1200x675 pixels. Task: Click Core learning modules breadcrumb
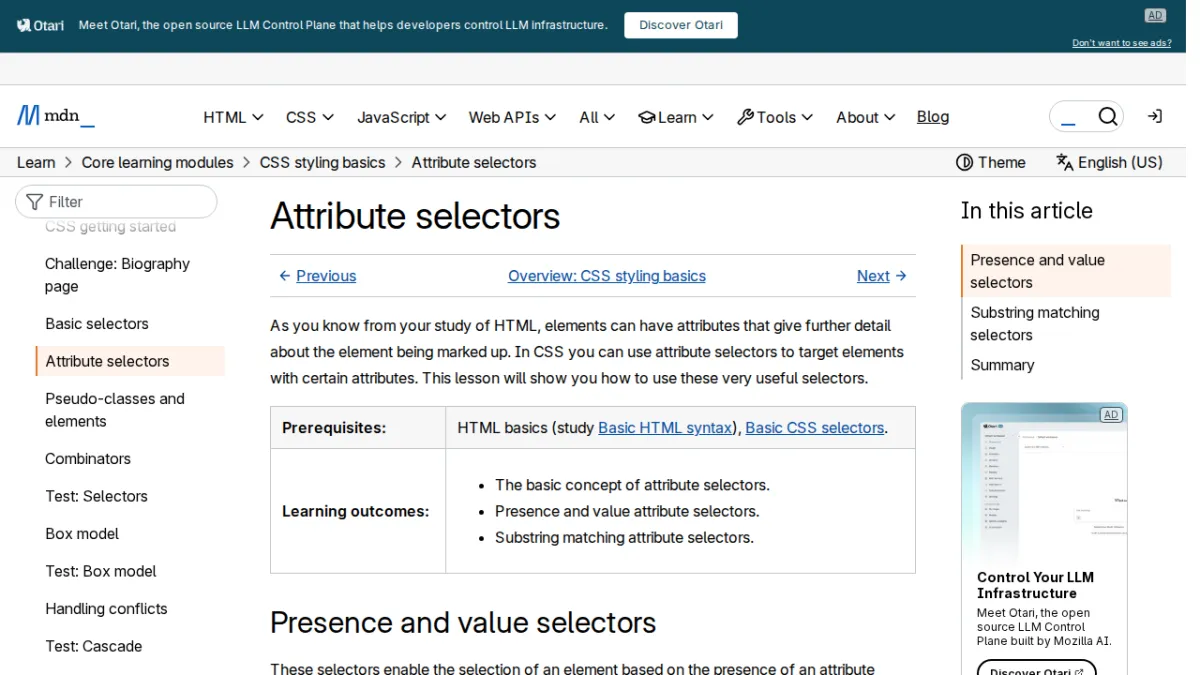(x=158, y=162)
